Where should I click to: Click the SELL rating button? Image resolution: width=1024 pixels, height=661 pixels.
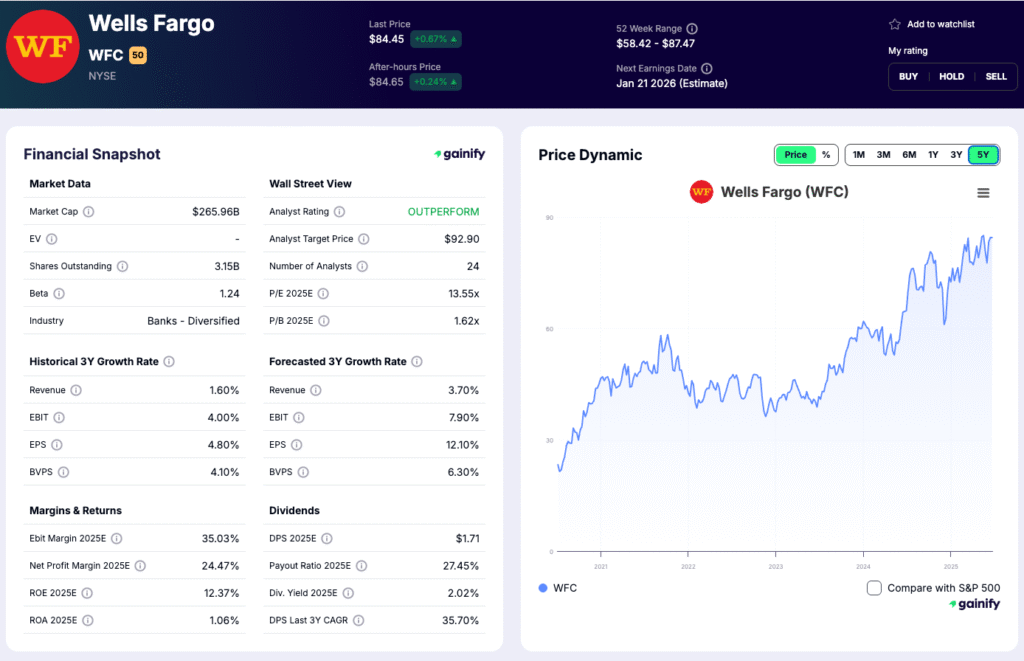click(x=996, y=76)
